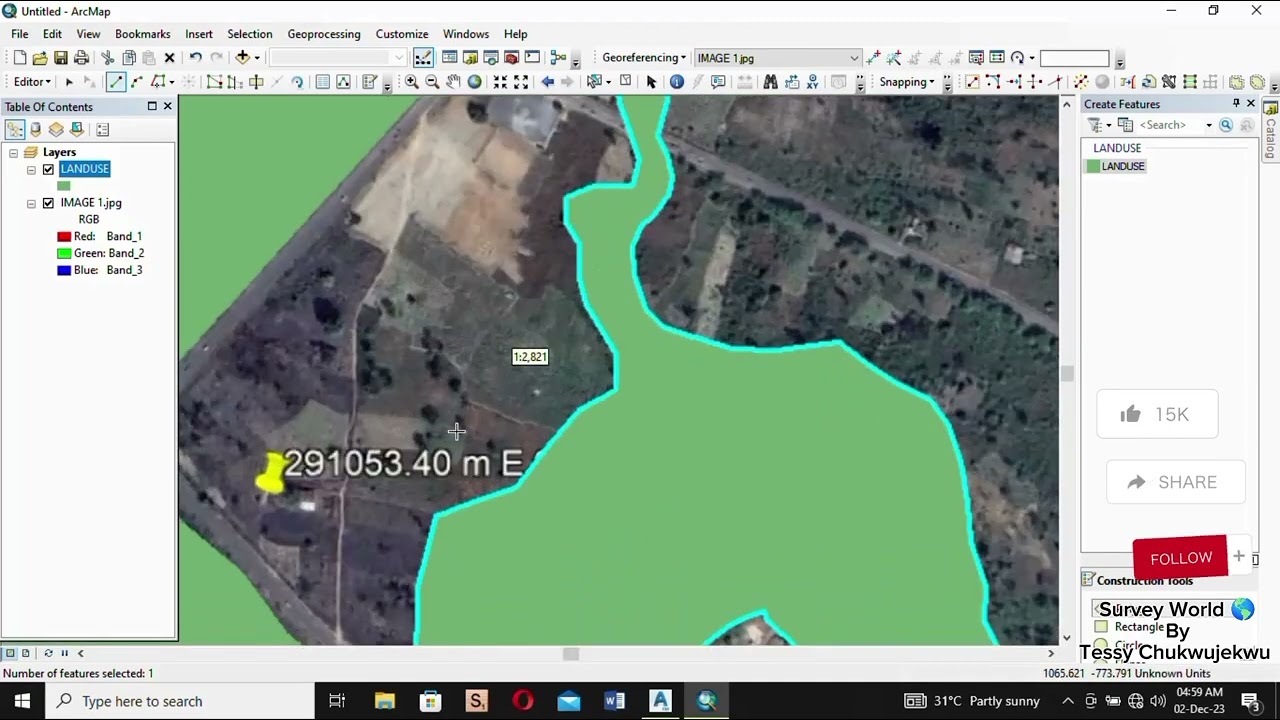Open ModelBuilder window icon

558,58
